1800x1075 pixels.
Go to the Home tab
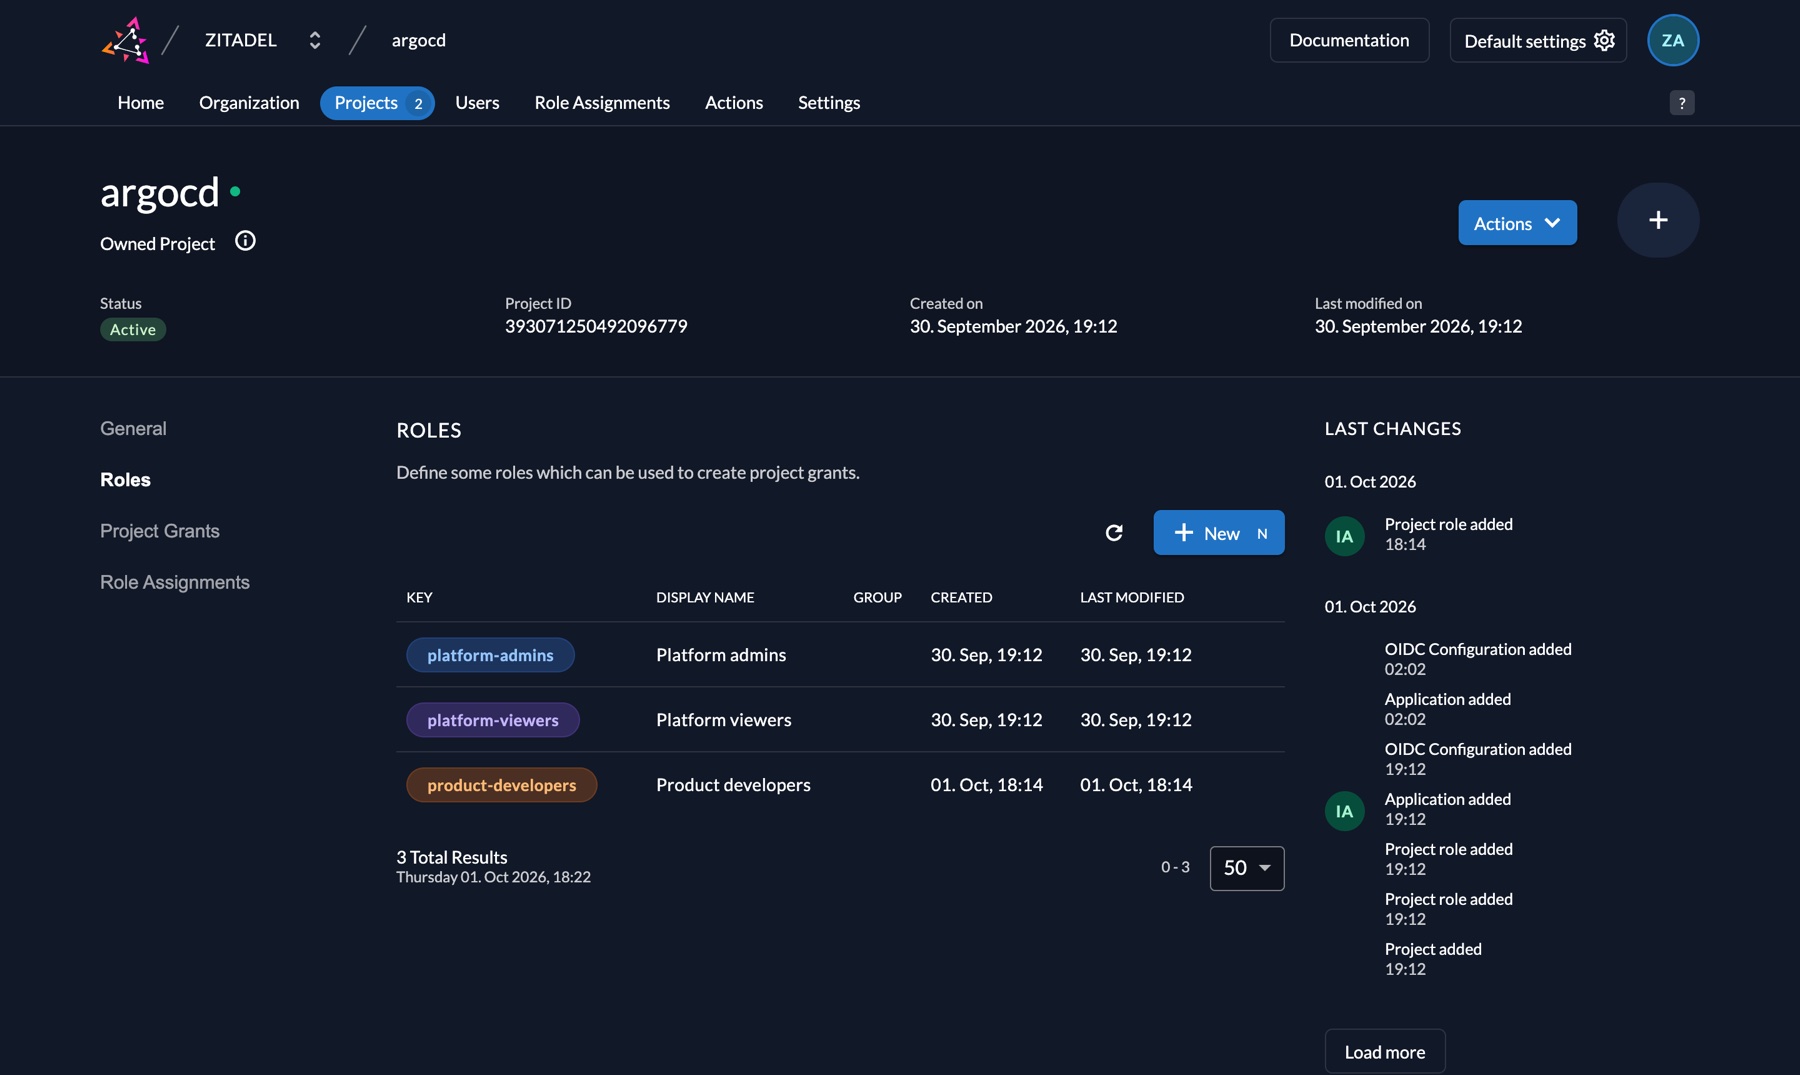(x=141, y=103)
